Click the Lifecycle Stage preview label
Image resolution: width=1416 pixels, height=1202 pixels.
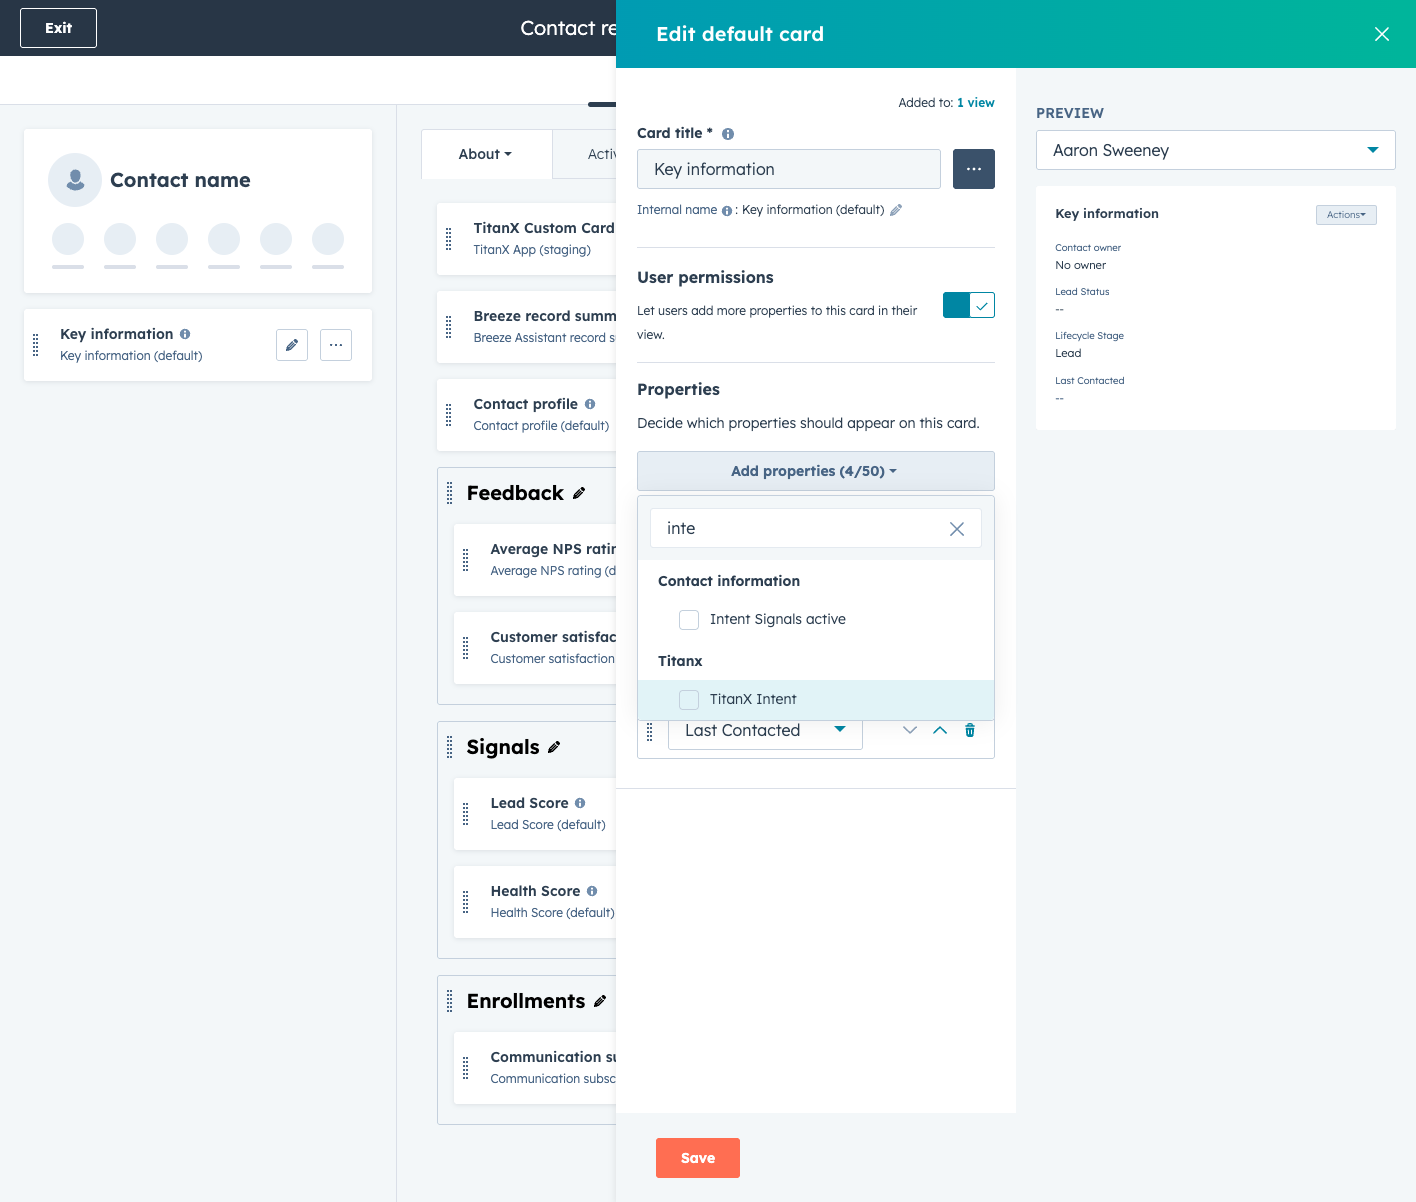pos(1089,336)
